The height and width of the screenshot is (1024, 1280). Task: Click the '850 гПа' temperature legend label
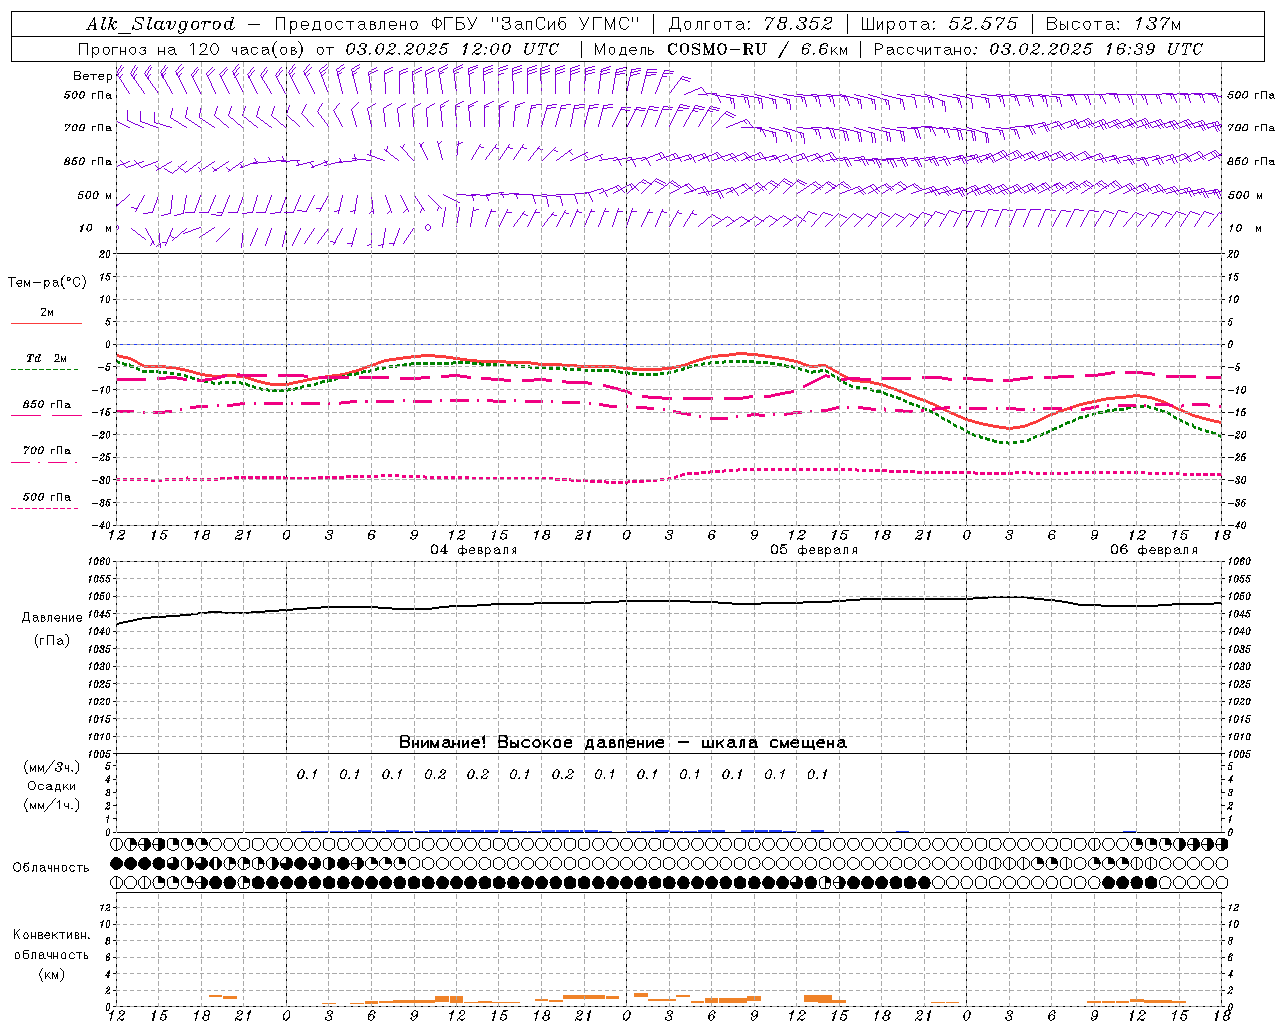click(46, 405)
